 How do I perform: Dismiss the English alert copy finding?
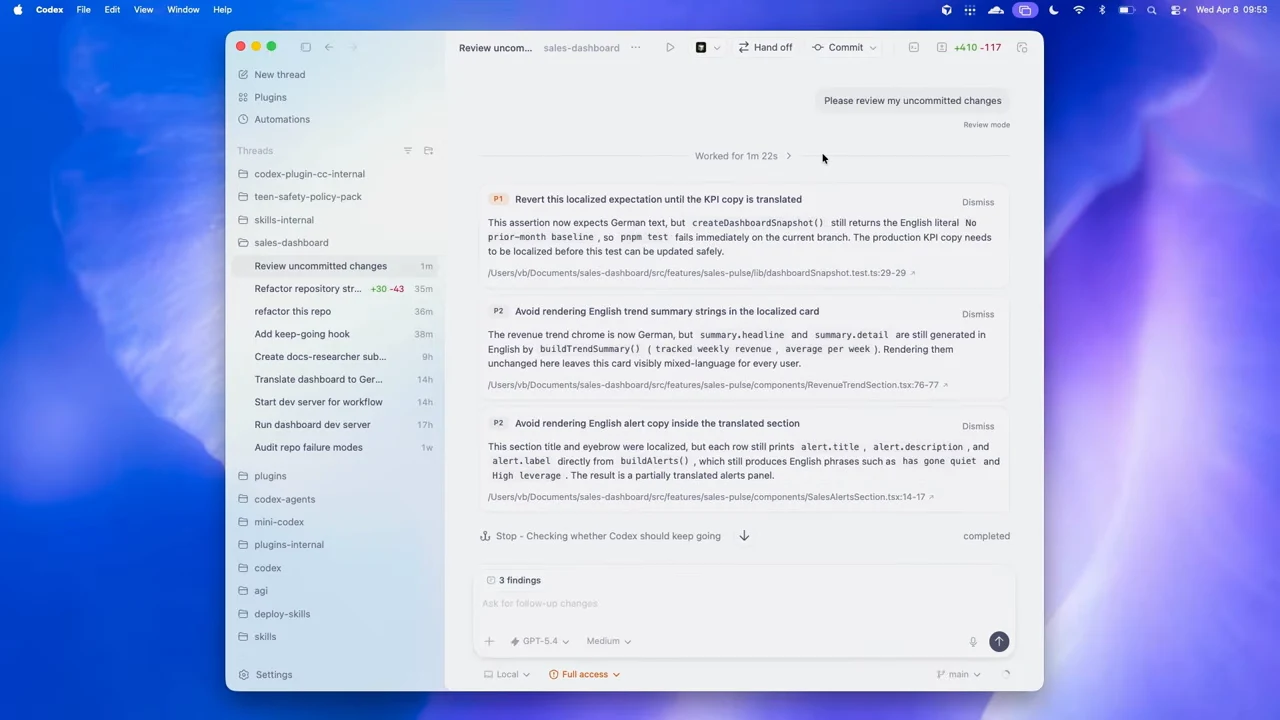pos(978,426)
